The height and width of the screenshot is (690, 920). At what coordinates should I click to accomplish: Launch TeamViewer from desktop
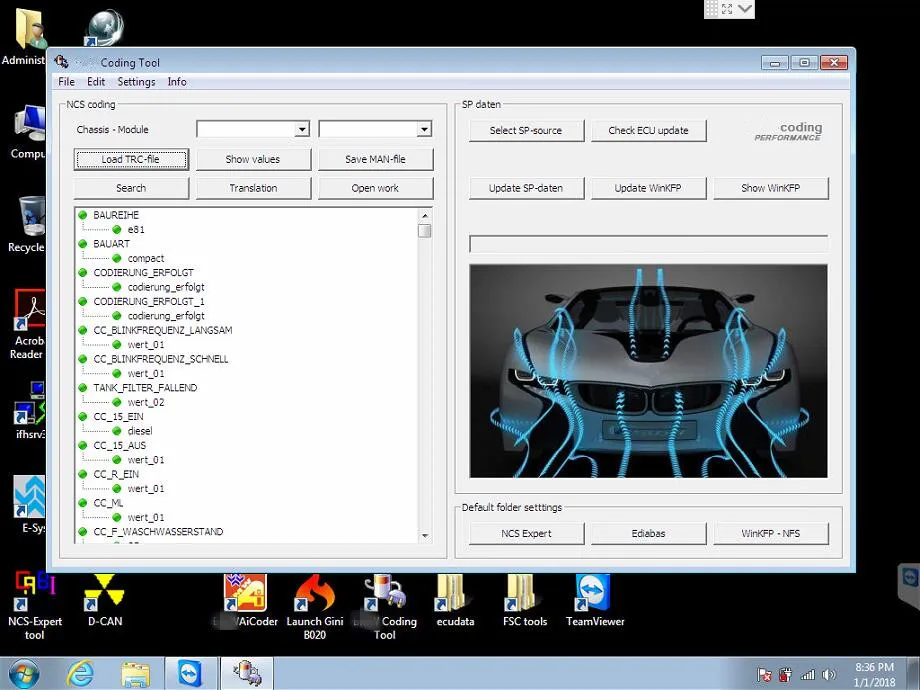point(594,600)
